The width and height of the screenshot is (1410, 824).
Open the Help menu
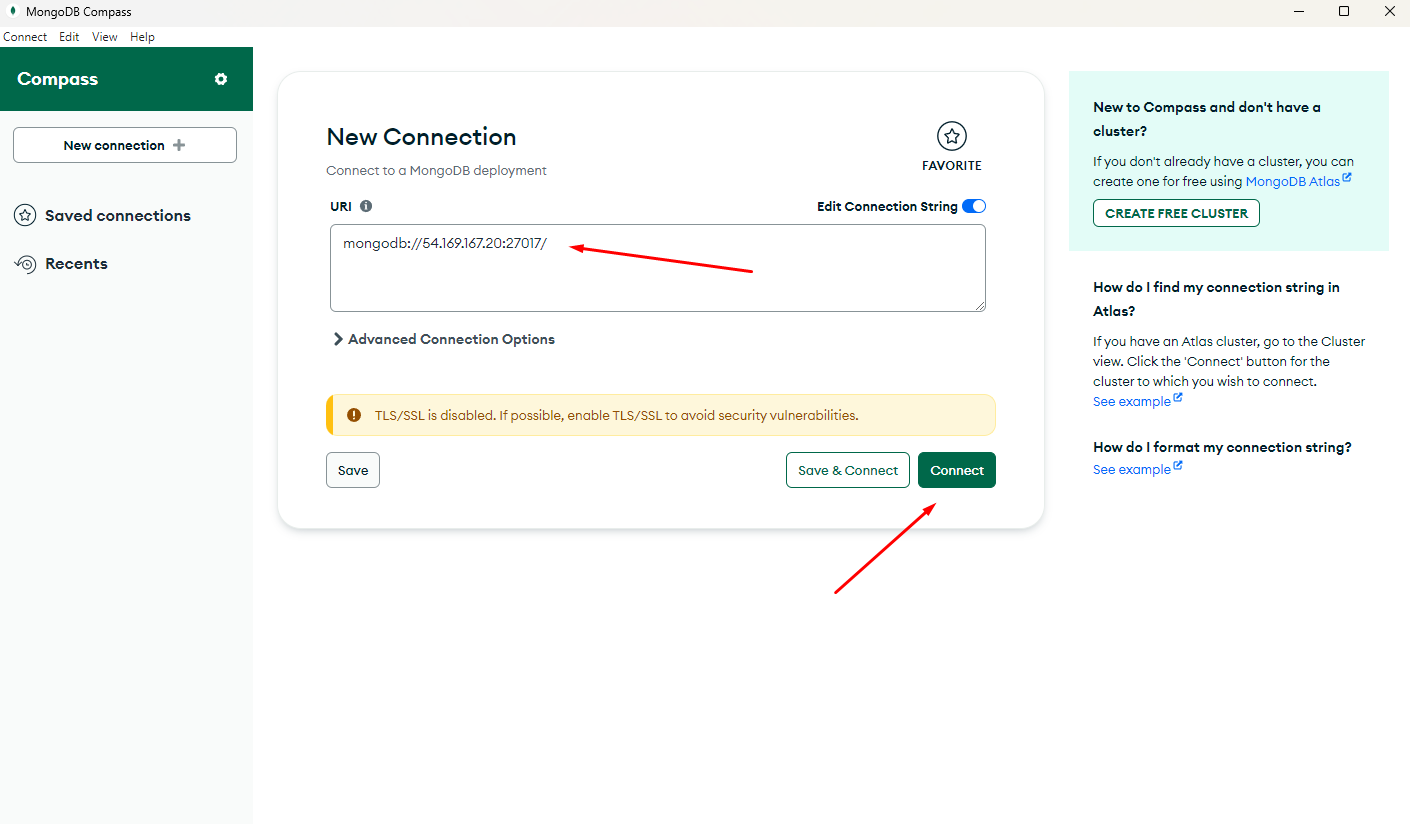coord(142,37)
